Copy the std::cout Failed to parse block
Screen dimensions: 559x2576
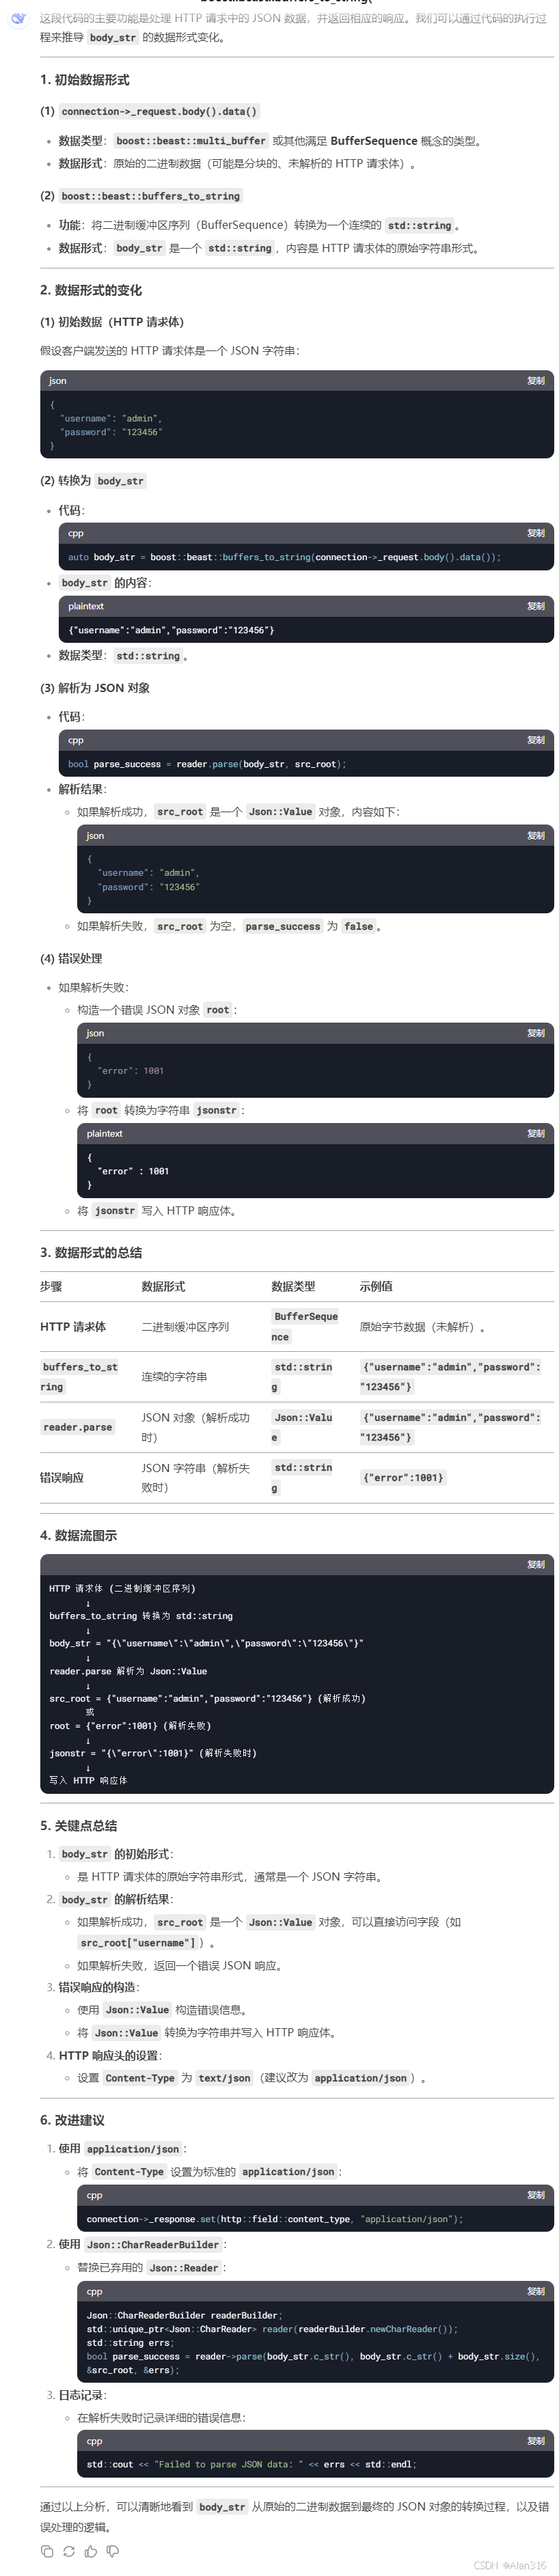(536, 2441)
